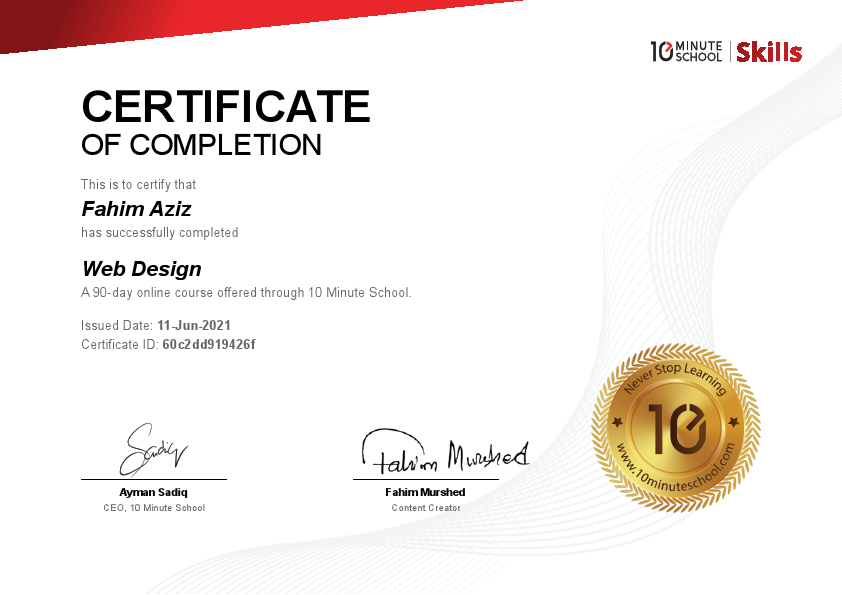Image resolution: width=842 pixels, height=595 pixels.
Task: Select the recipient name Fahim Aziz
Action: 136,209
